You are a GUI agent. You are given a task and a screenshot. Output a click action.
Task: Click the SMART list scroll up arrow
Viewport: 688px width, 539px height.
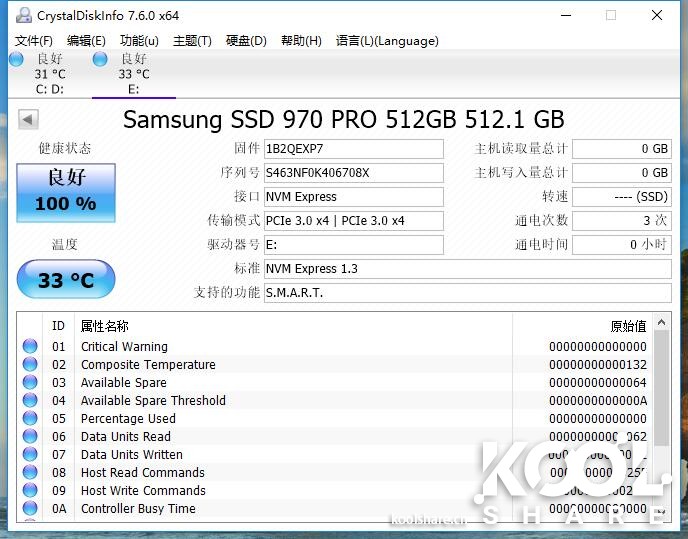[662, 323]
